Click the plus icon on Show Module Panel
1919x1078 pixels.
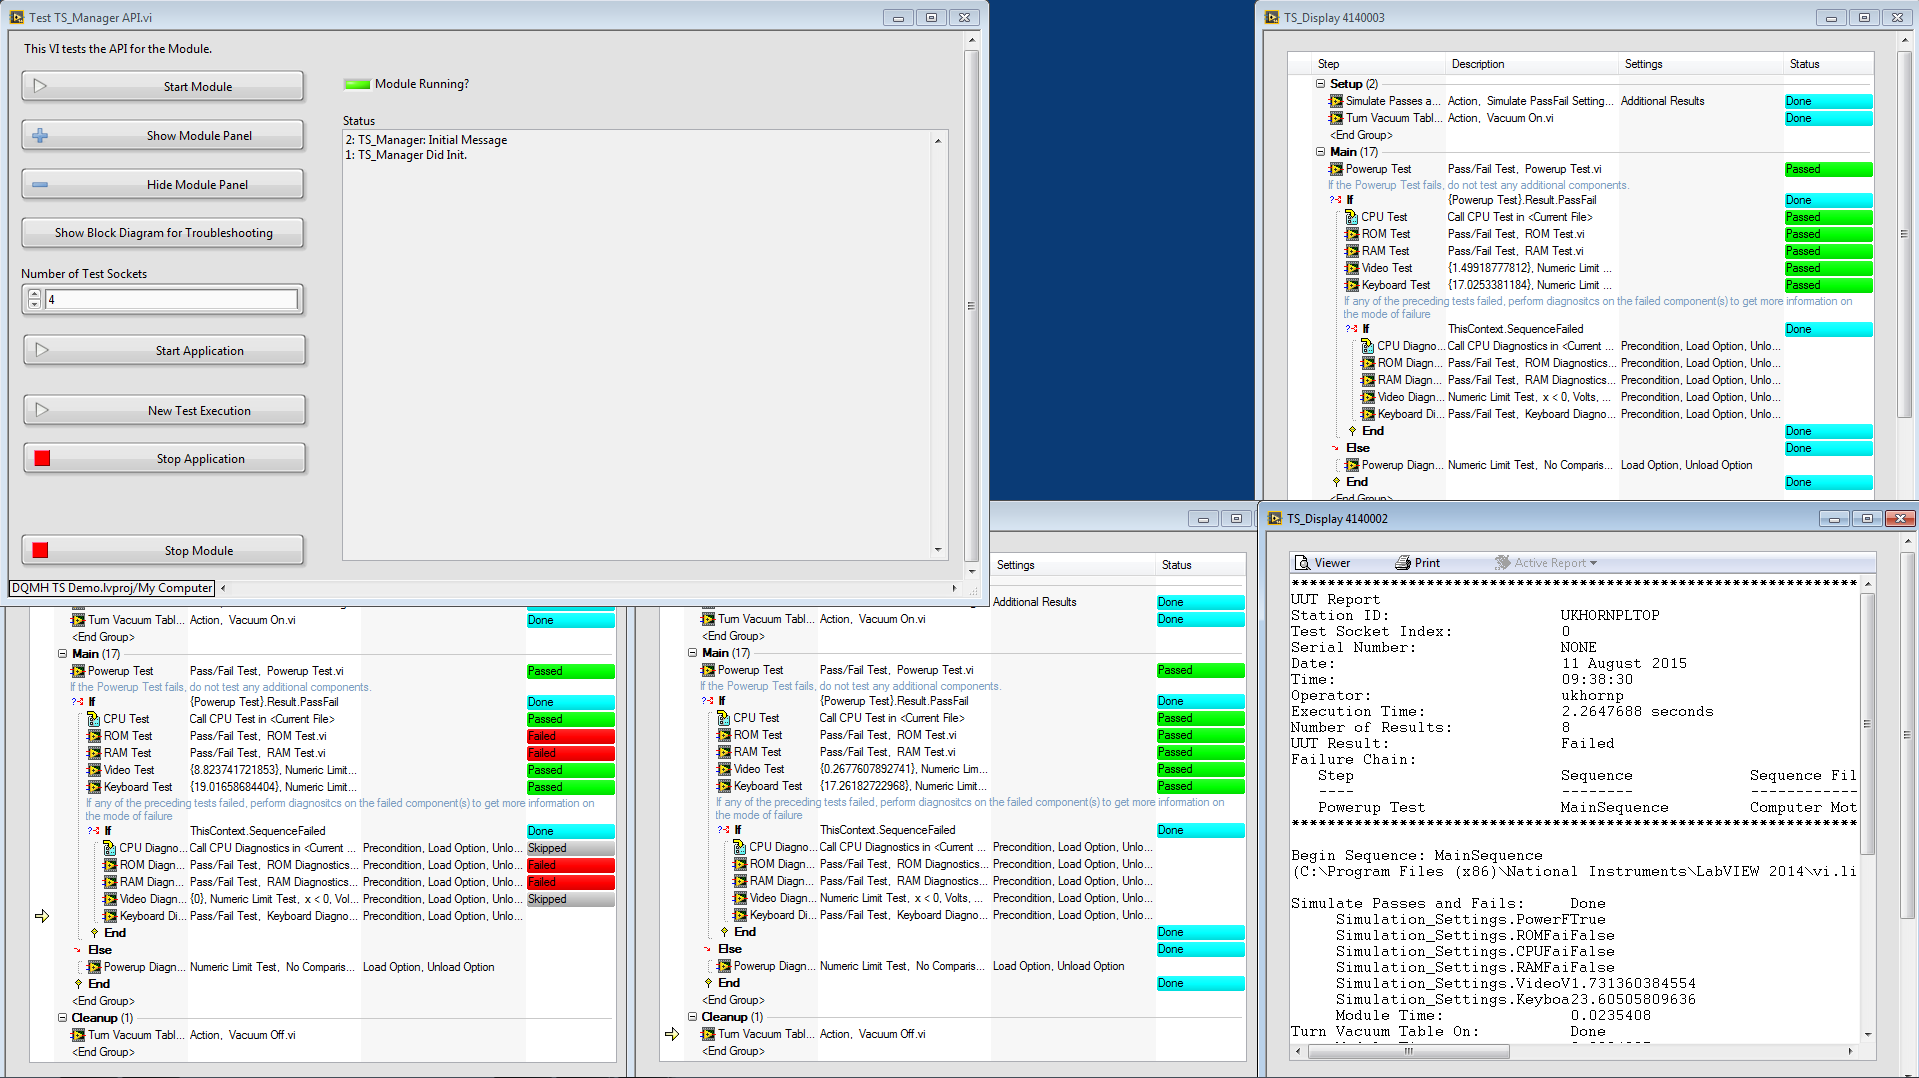[40, 135]
